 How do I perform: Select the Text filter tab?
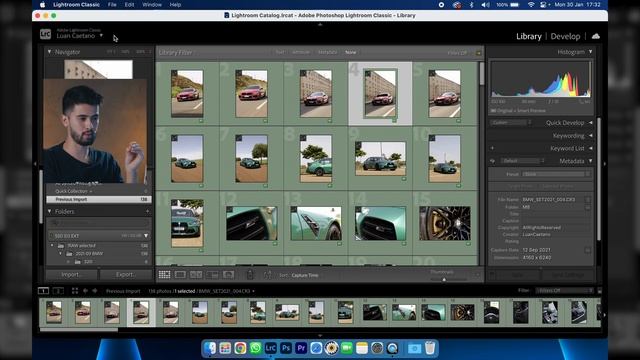pyautogui.click(x=280, y=52)
